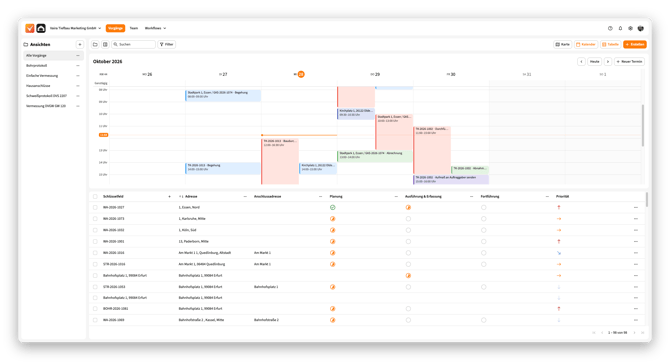670x363 pixels.
Task: Switch to the Vorgänge tab
Action: (115, 28)
